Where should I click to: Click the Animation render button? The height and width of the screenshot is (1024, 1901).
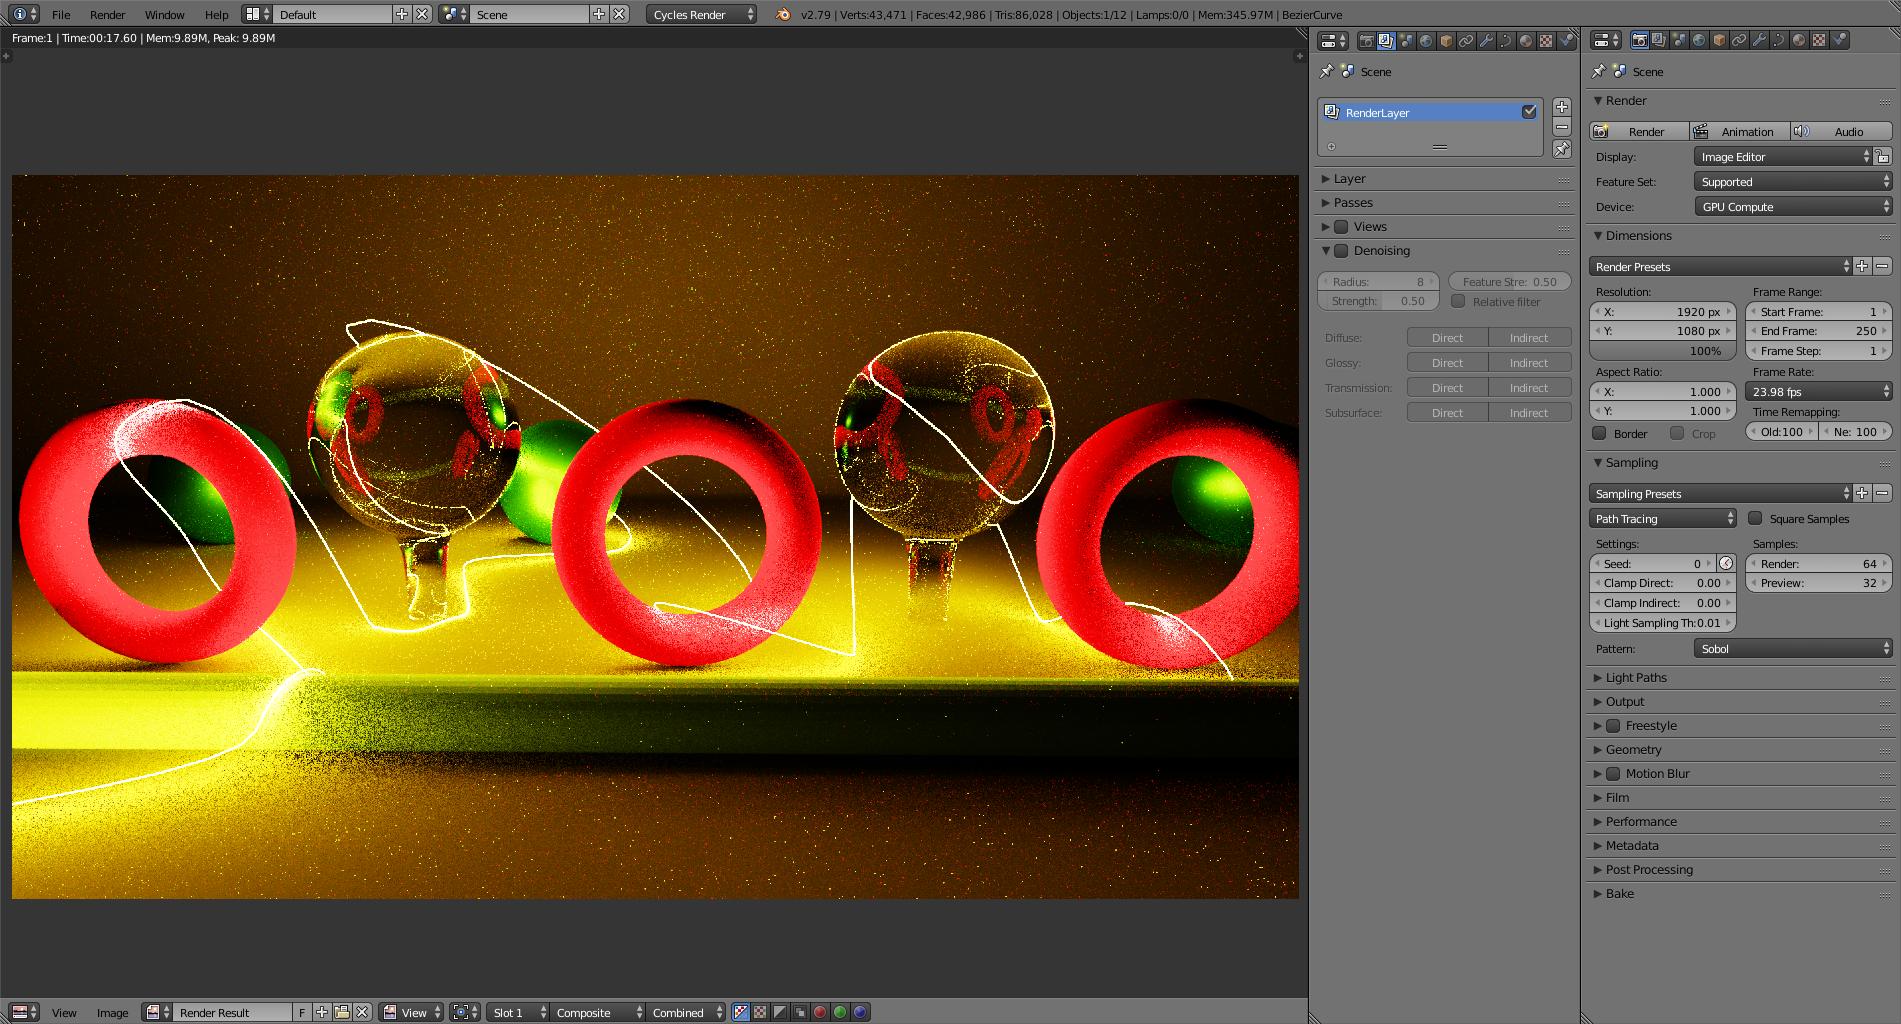tap(1740, 131)
